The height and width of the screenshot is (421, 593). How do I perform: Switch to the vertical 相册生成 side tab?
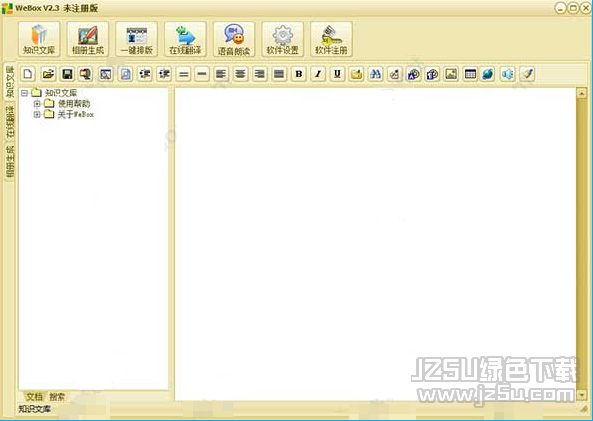tap(9, 162)
